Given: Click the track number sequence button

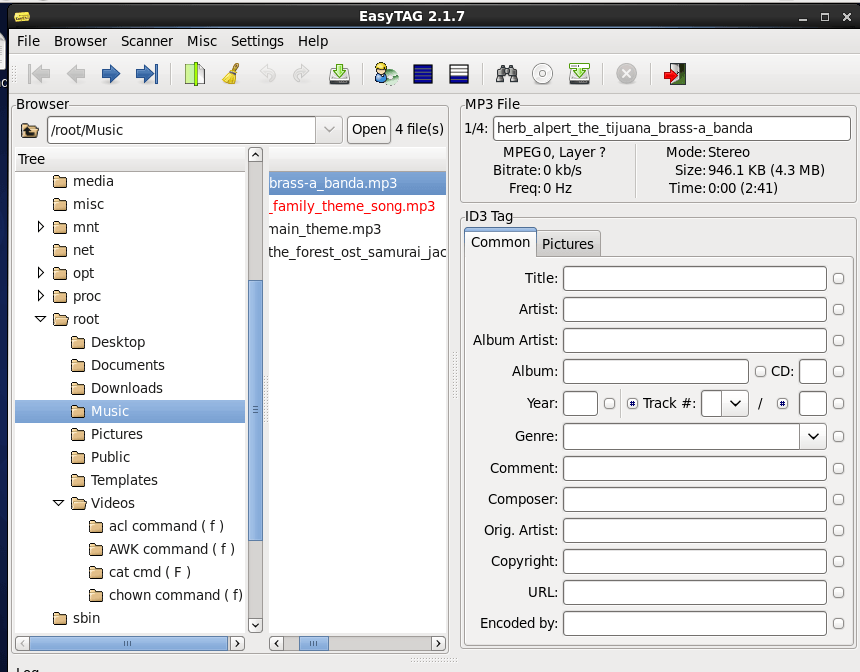Looking at the screenshot, I should pos(632,404).
